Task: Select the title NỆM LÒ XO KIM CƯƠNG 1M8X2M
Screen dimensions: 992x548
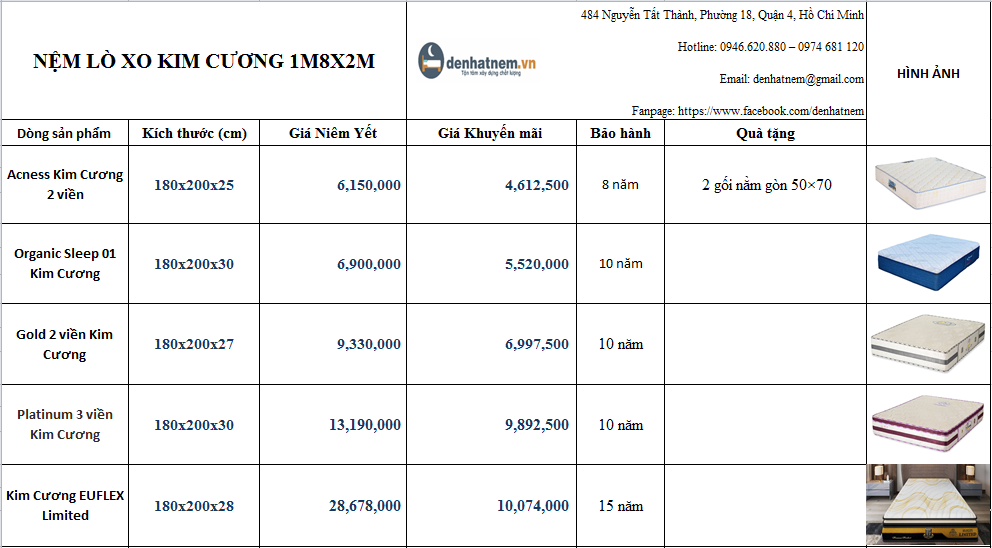Action: (204, 61)
